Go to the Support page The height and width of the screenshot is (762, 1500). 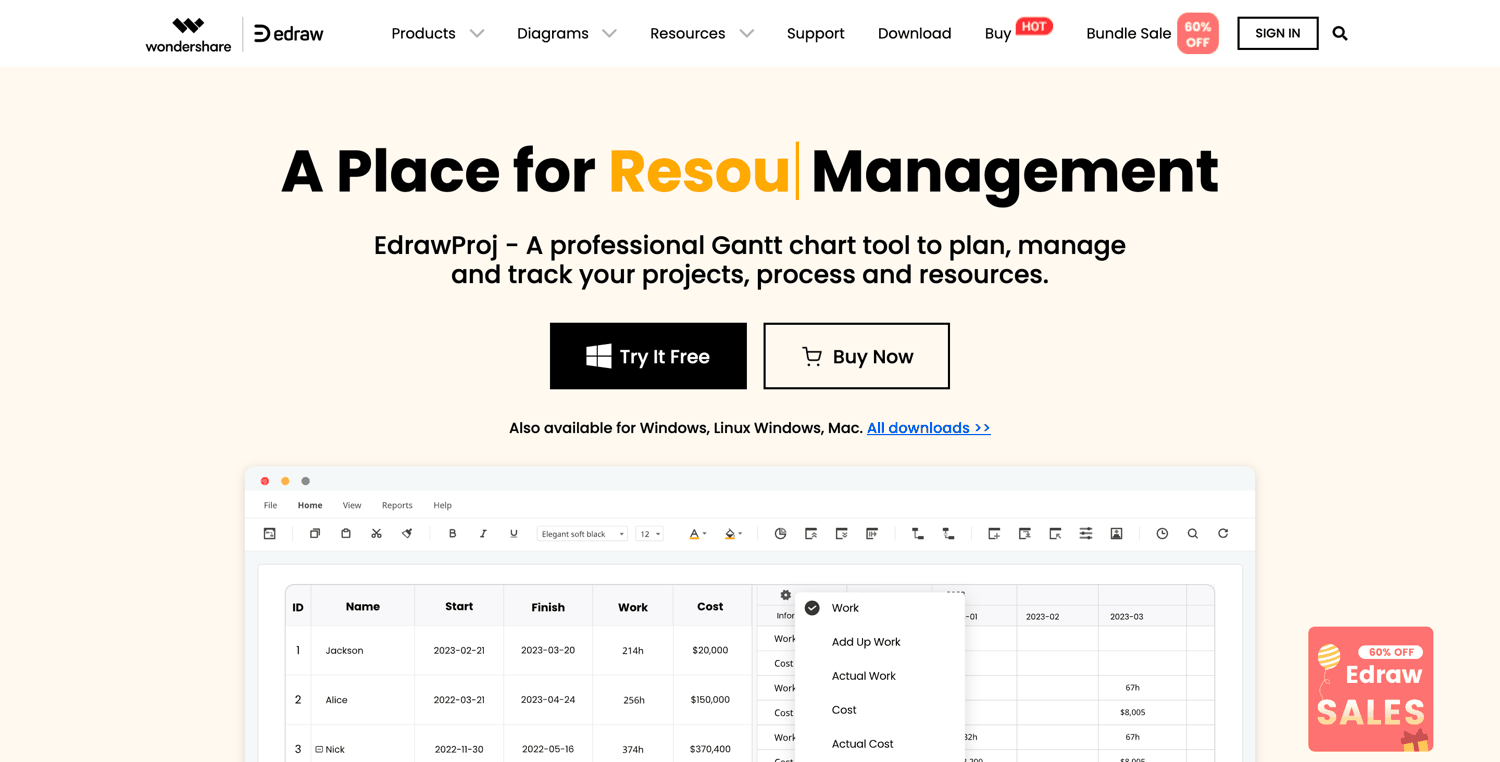tap(815, 34)
